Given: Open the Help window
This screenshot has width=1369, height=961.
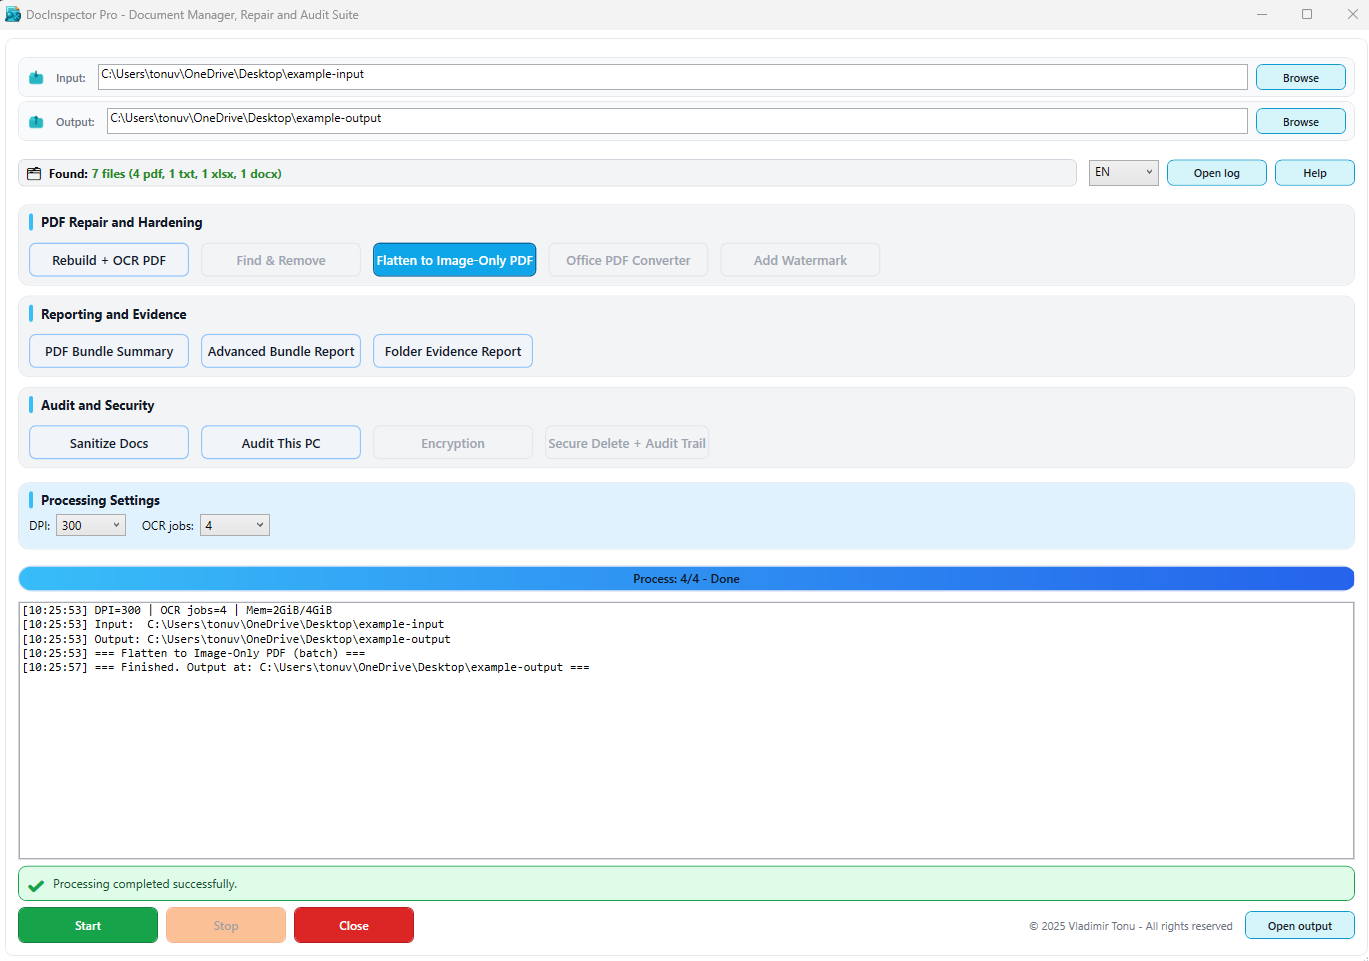Looking at the screenshot, I should click(1314, 172).
